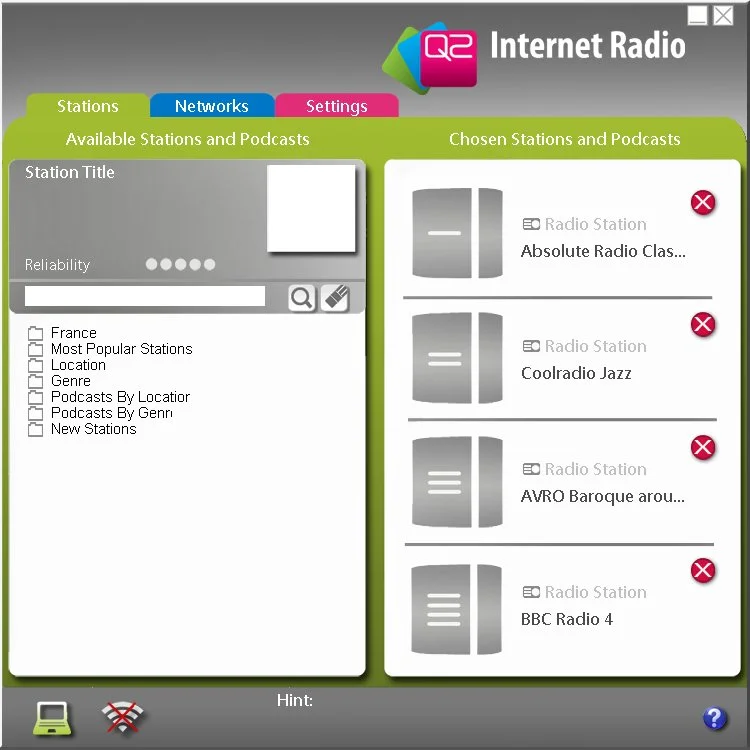Click radio icon above AVRO Baroque arou...
This screenshot has width=750, height=750.
(x=531, y=469)
